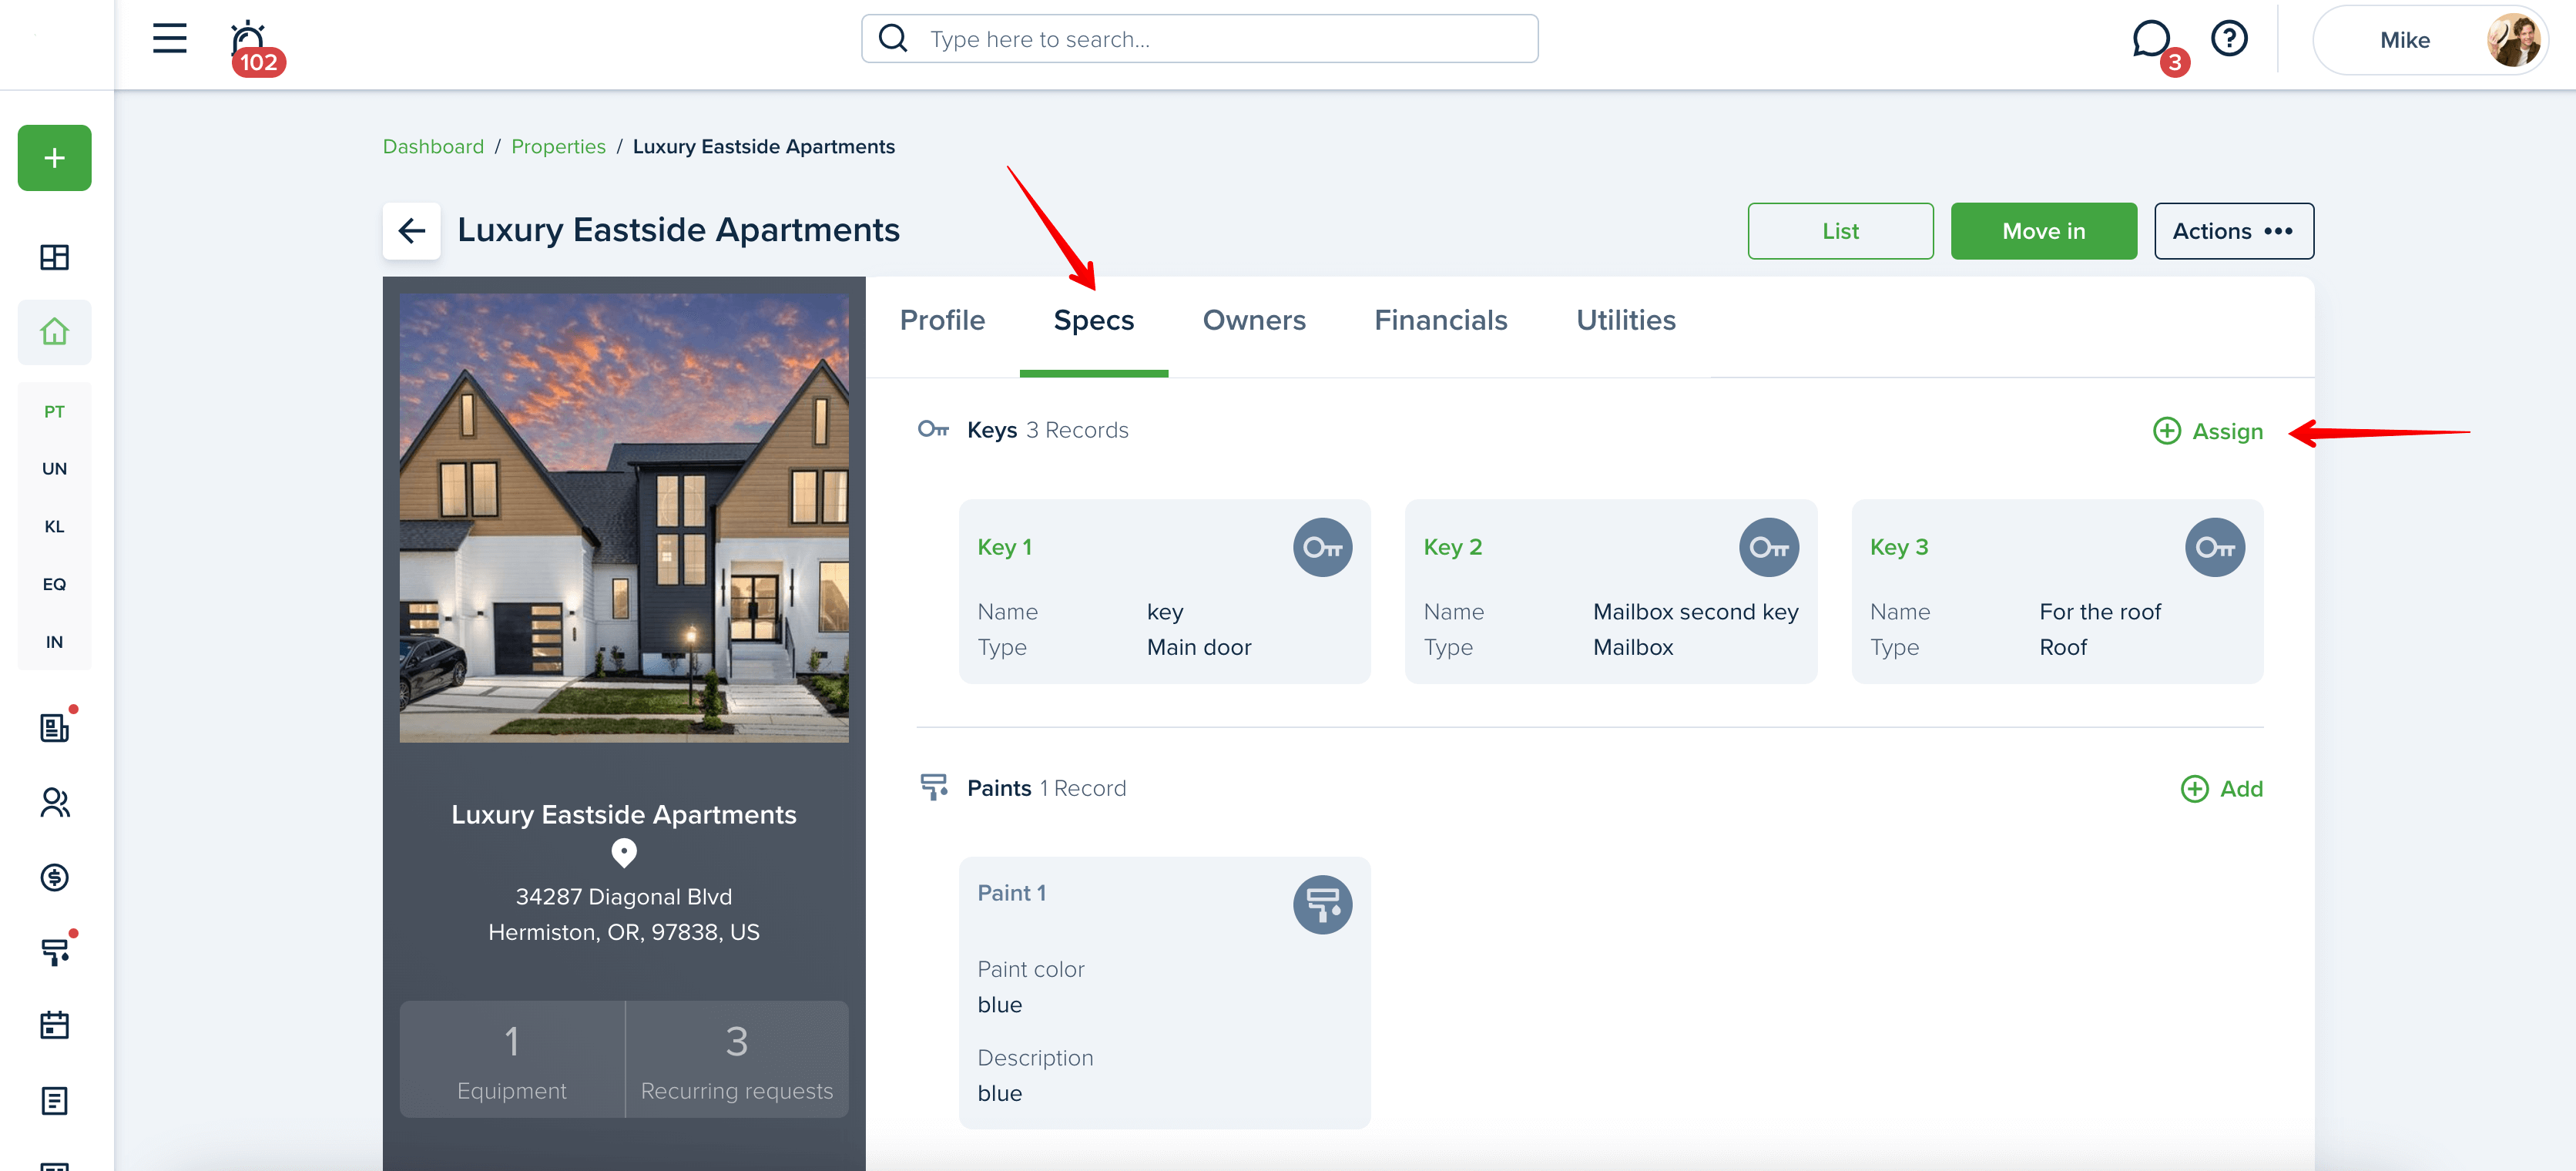
Task: Click the Key 1 card key icon
Action: 1322,547
